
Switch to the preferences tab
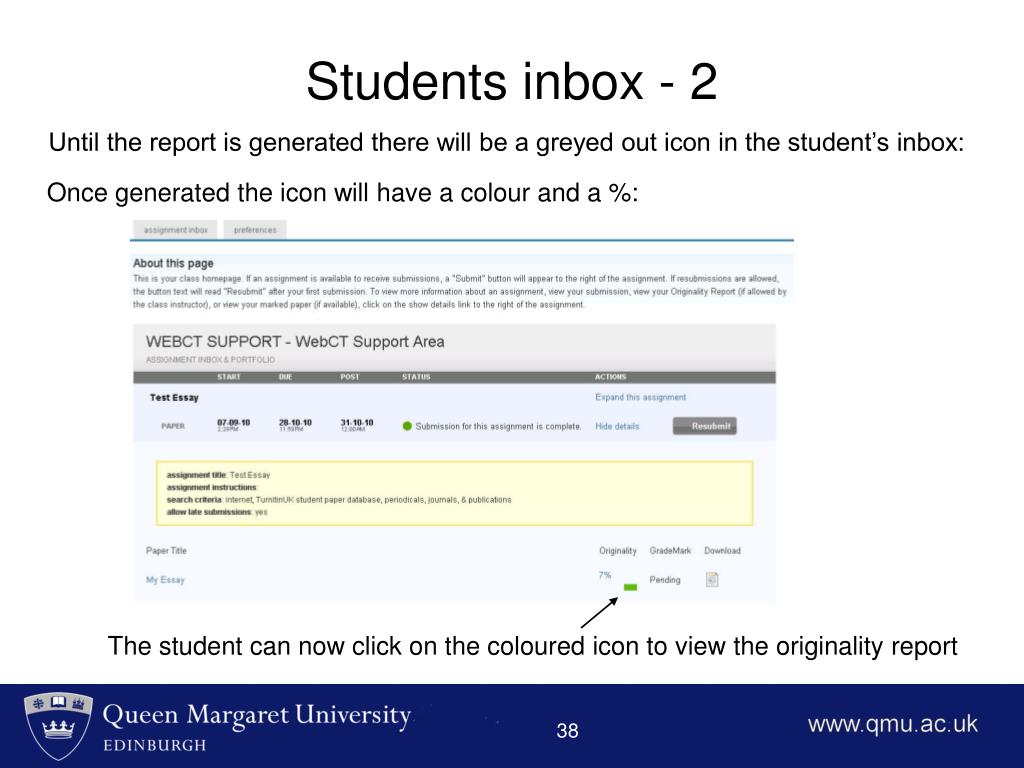(x=255, y=230)
